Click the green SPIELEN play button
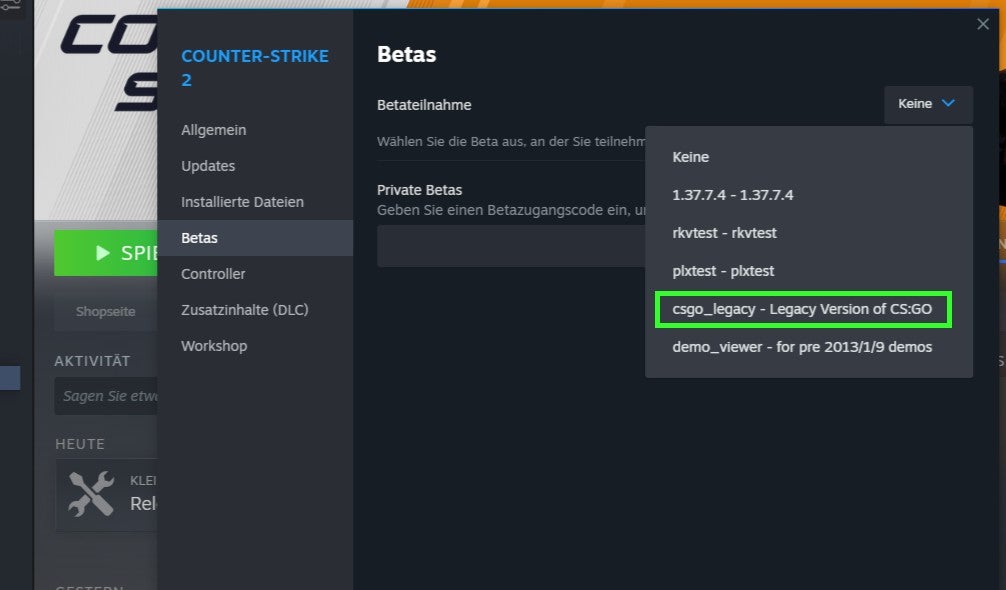Viewport: 1006px width, 590px height. point(106,253)
